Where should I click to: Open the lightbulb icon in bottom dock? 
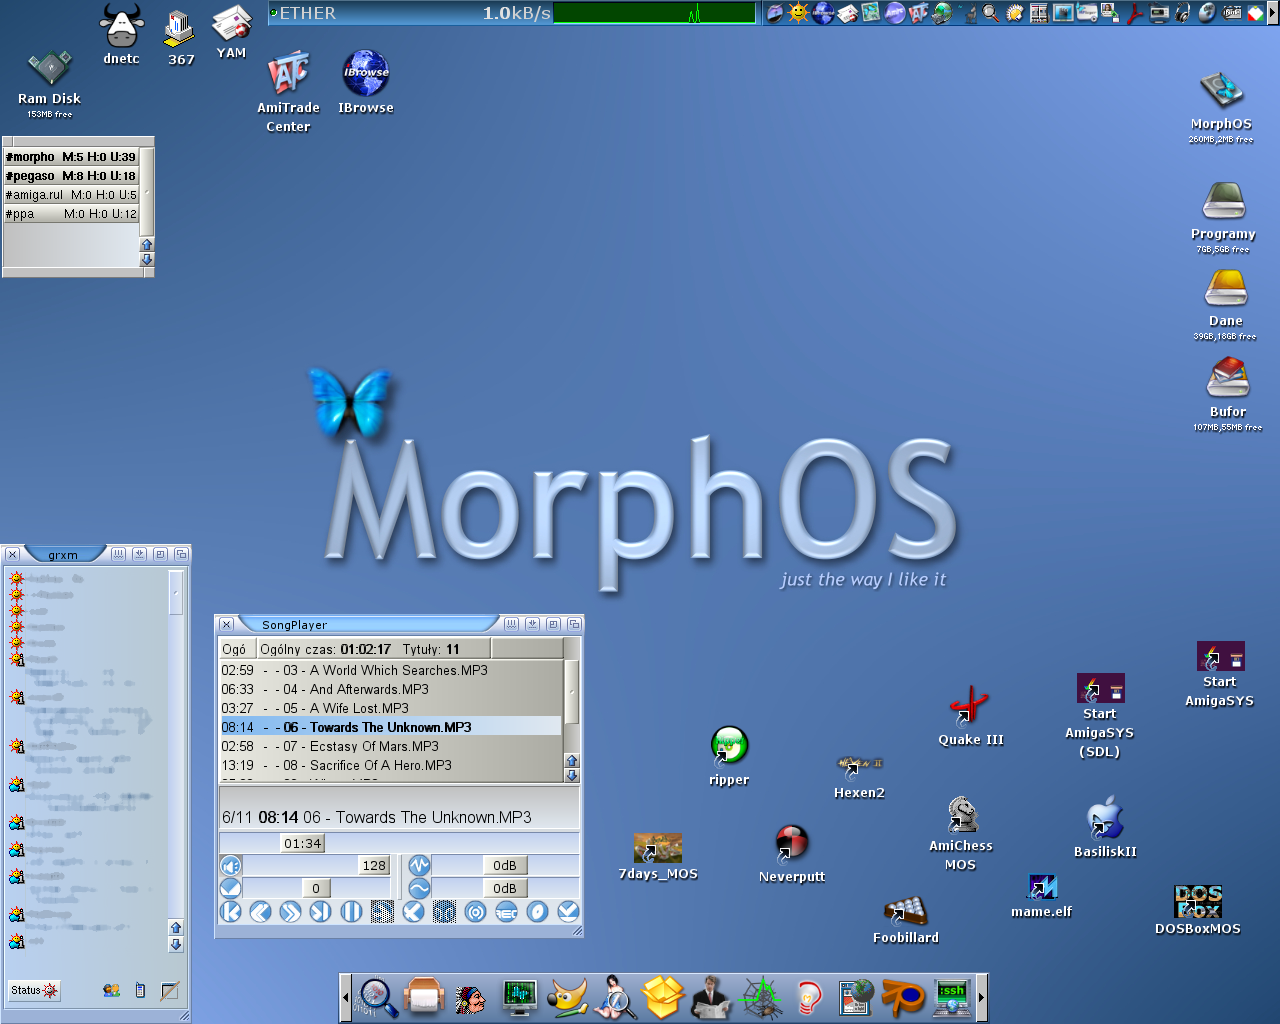808,997
